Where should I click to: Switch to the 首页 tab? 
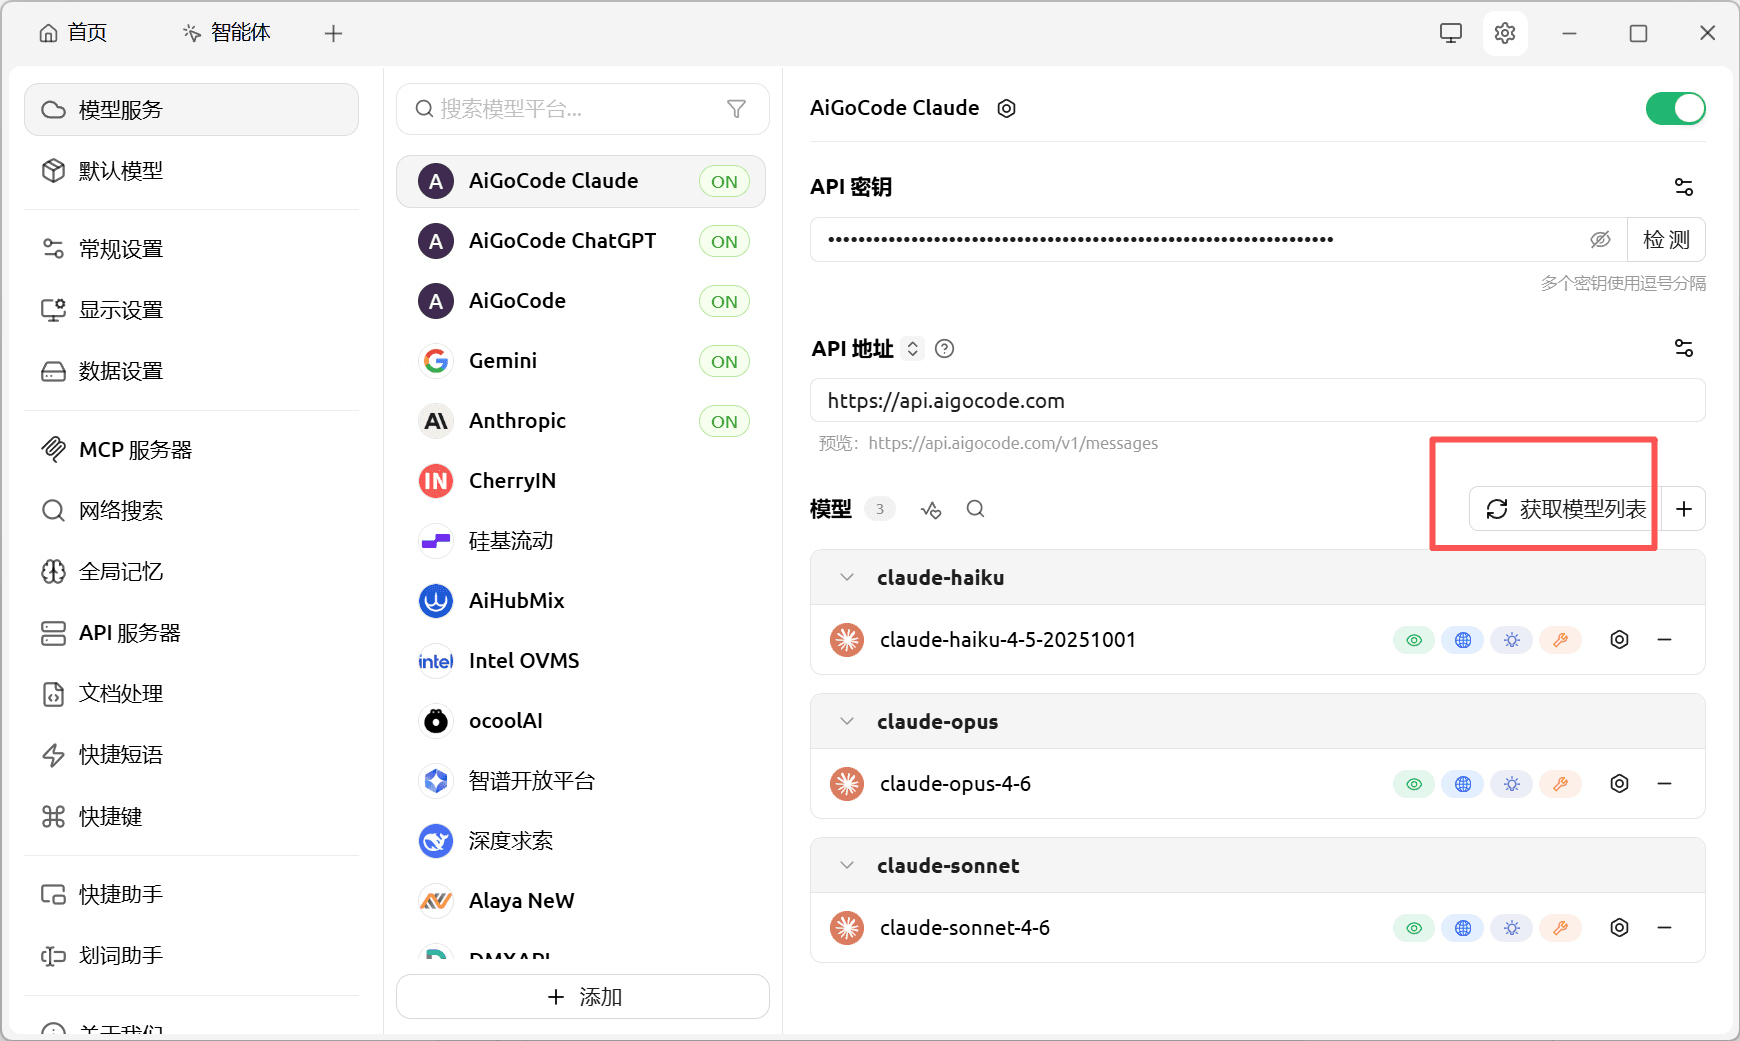tap(73, 33)
